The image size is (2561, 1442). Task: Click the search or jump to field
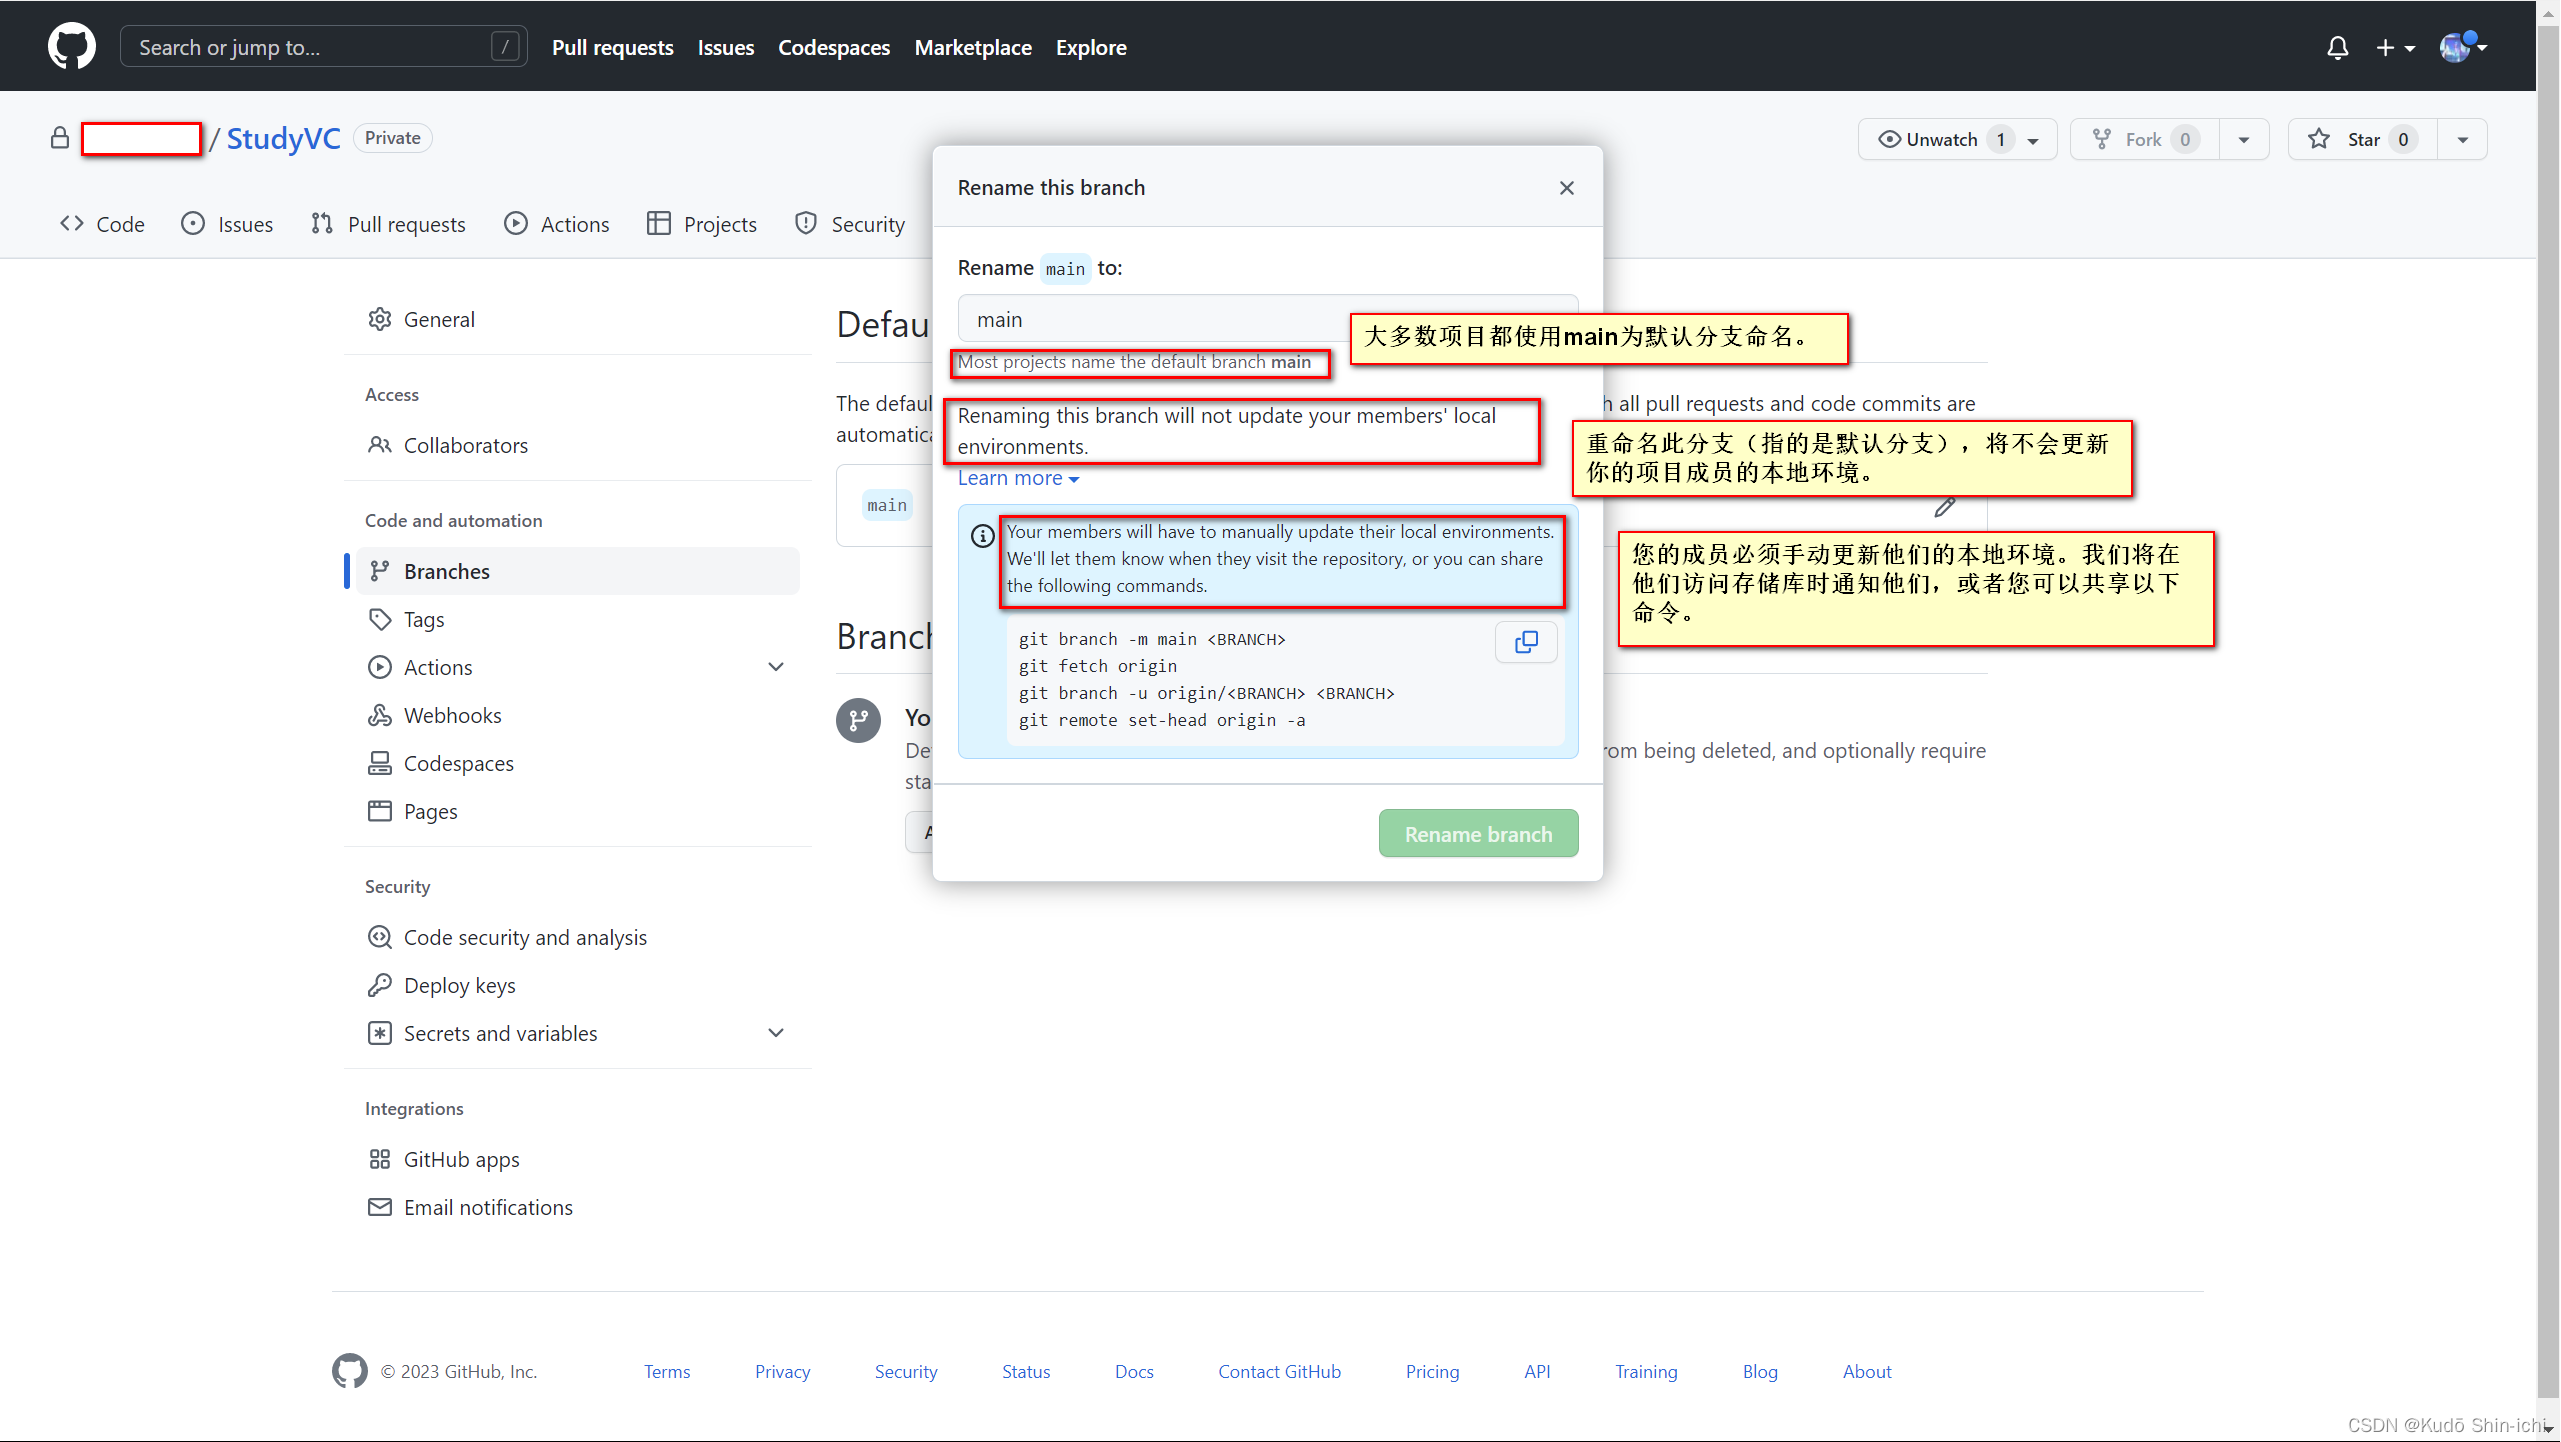[323, 47]
